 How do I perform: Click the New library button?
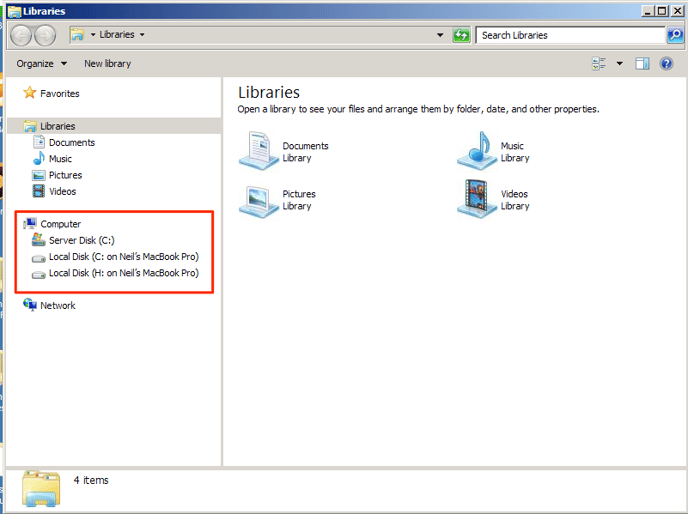107,64
